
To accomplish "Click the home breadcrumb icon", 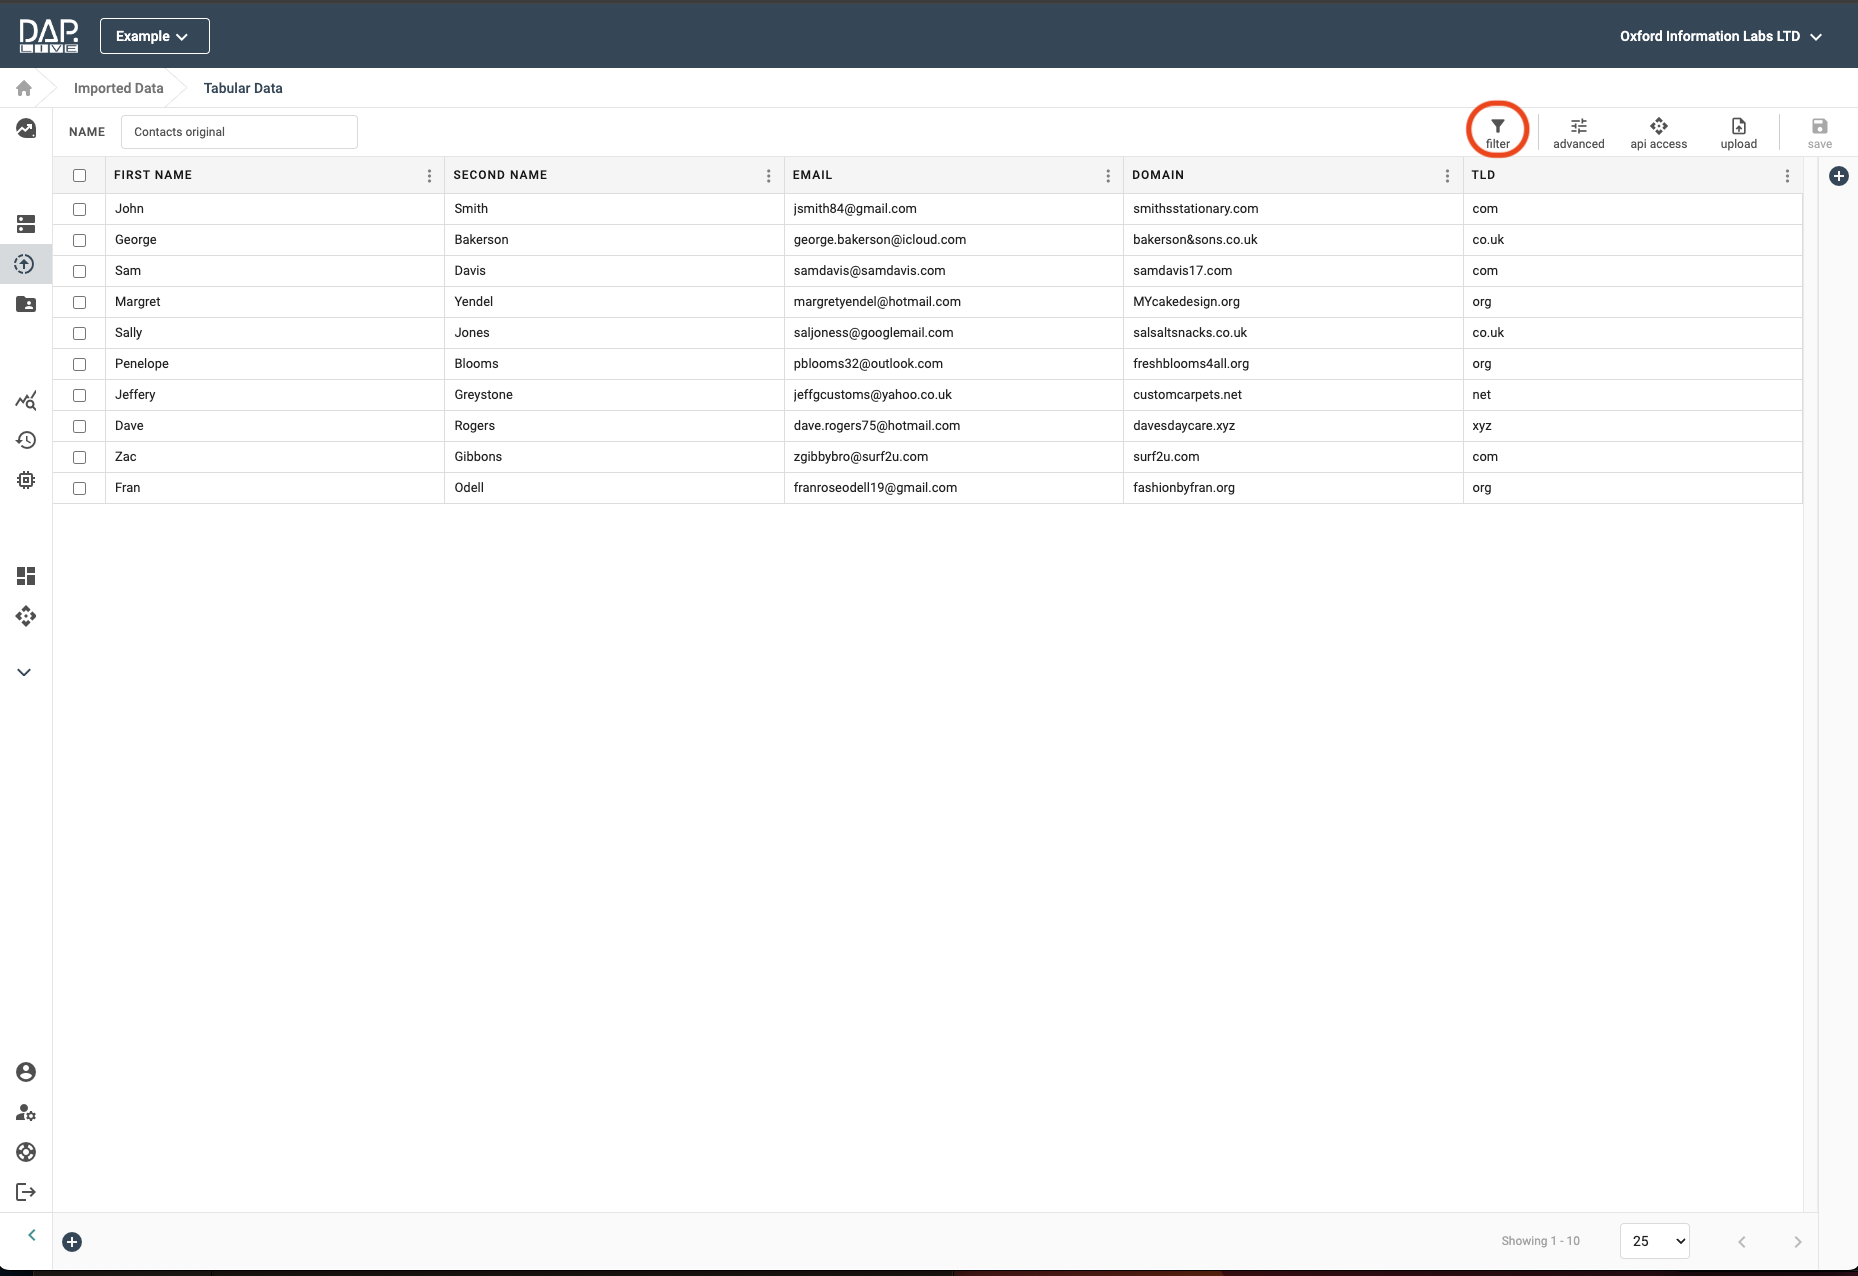I will click(24, 88).
